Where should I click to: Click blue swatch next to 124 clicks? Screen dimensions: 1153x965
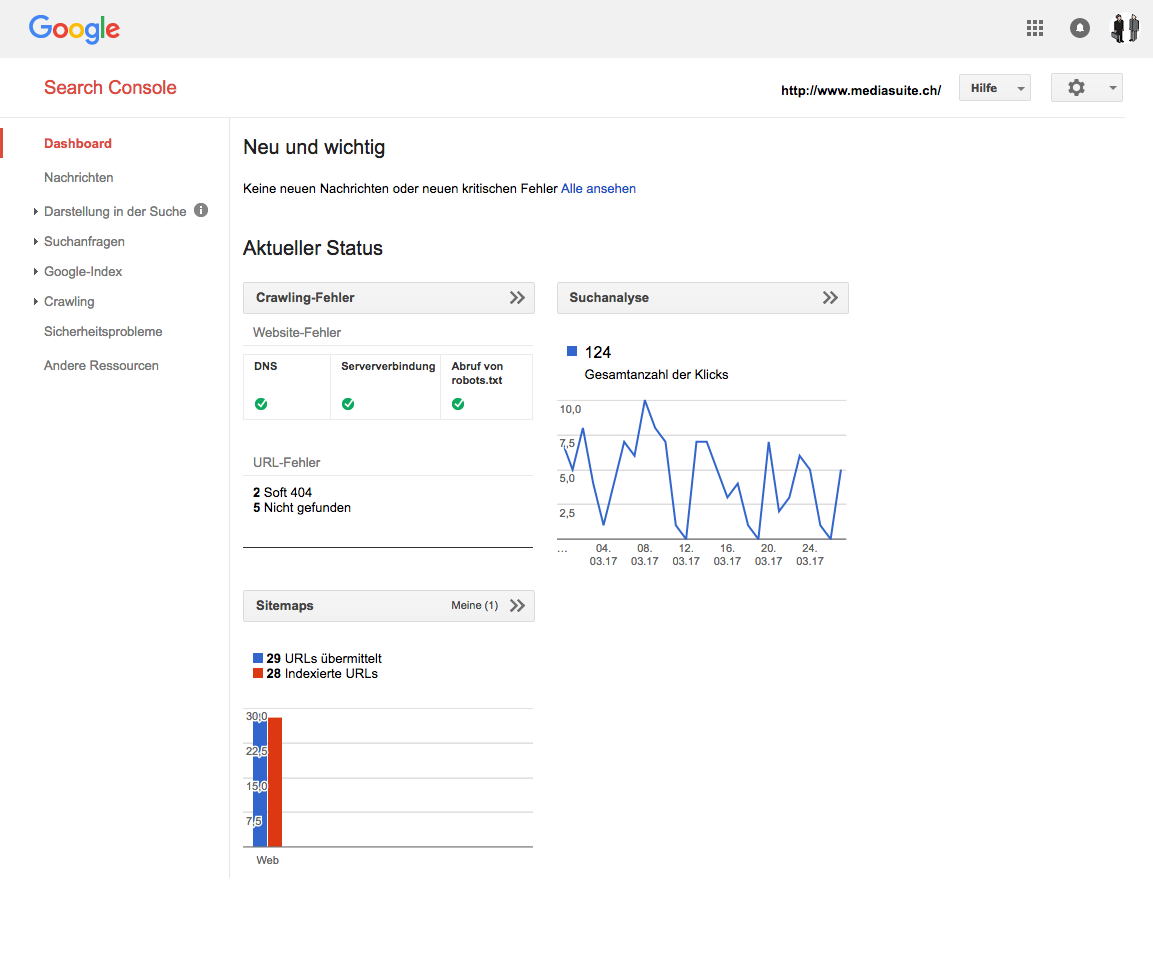coord(572,351)
